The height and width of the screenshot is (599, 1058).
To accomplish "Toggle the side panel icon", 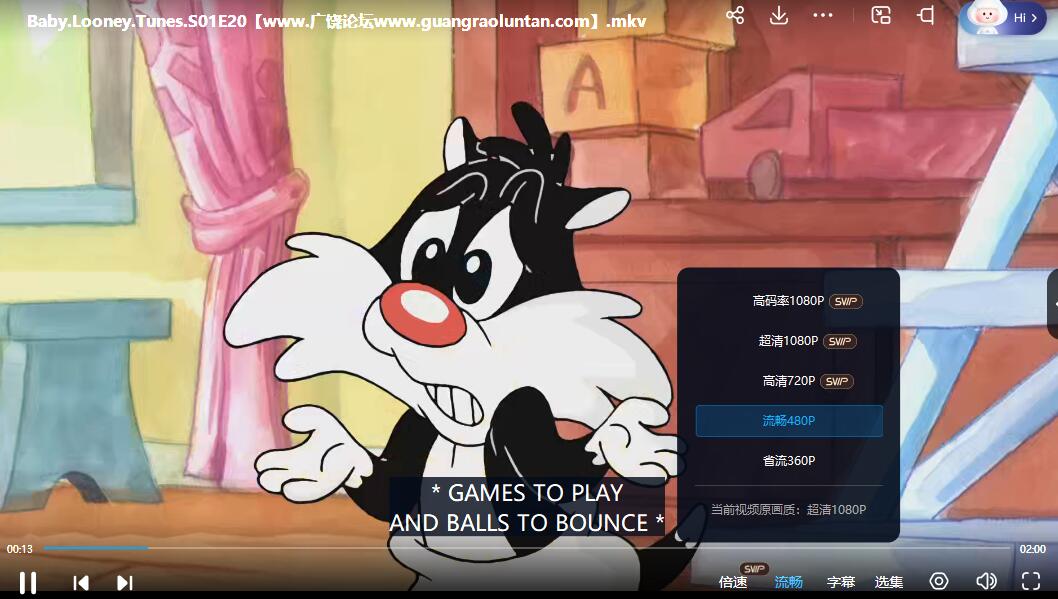I will tap(926, 16).
